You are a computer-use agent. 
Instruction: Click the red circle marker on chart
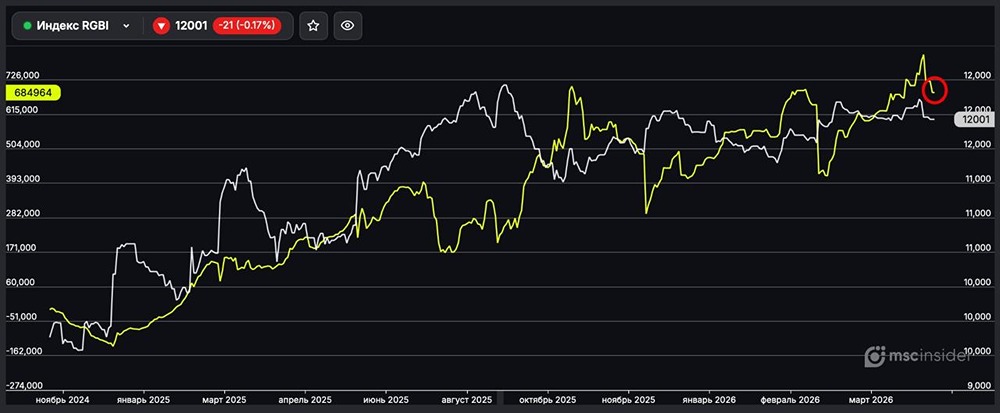click(x=935, y=88)
